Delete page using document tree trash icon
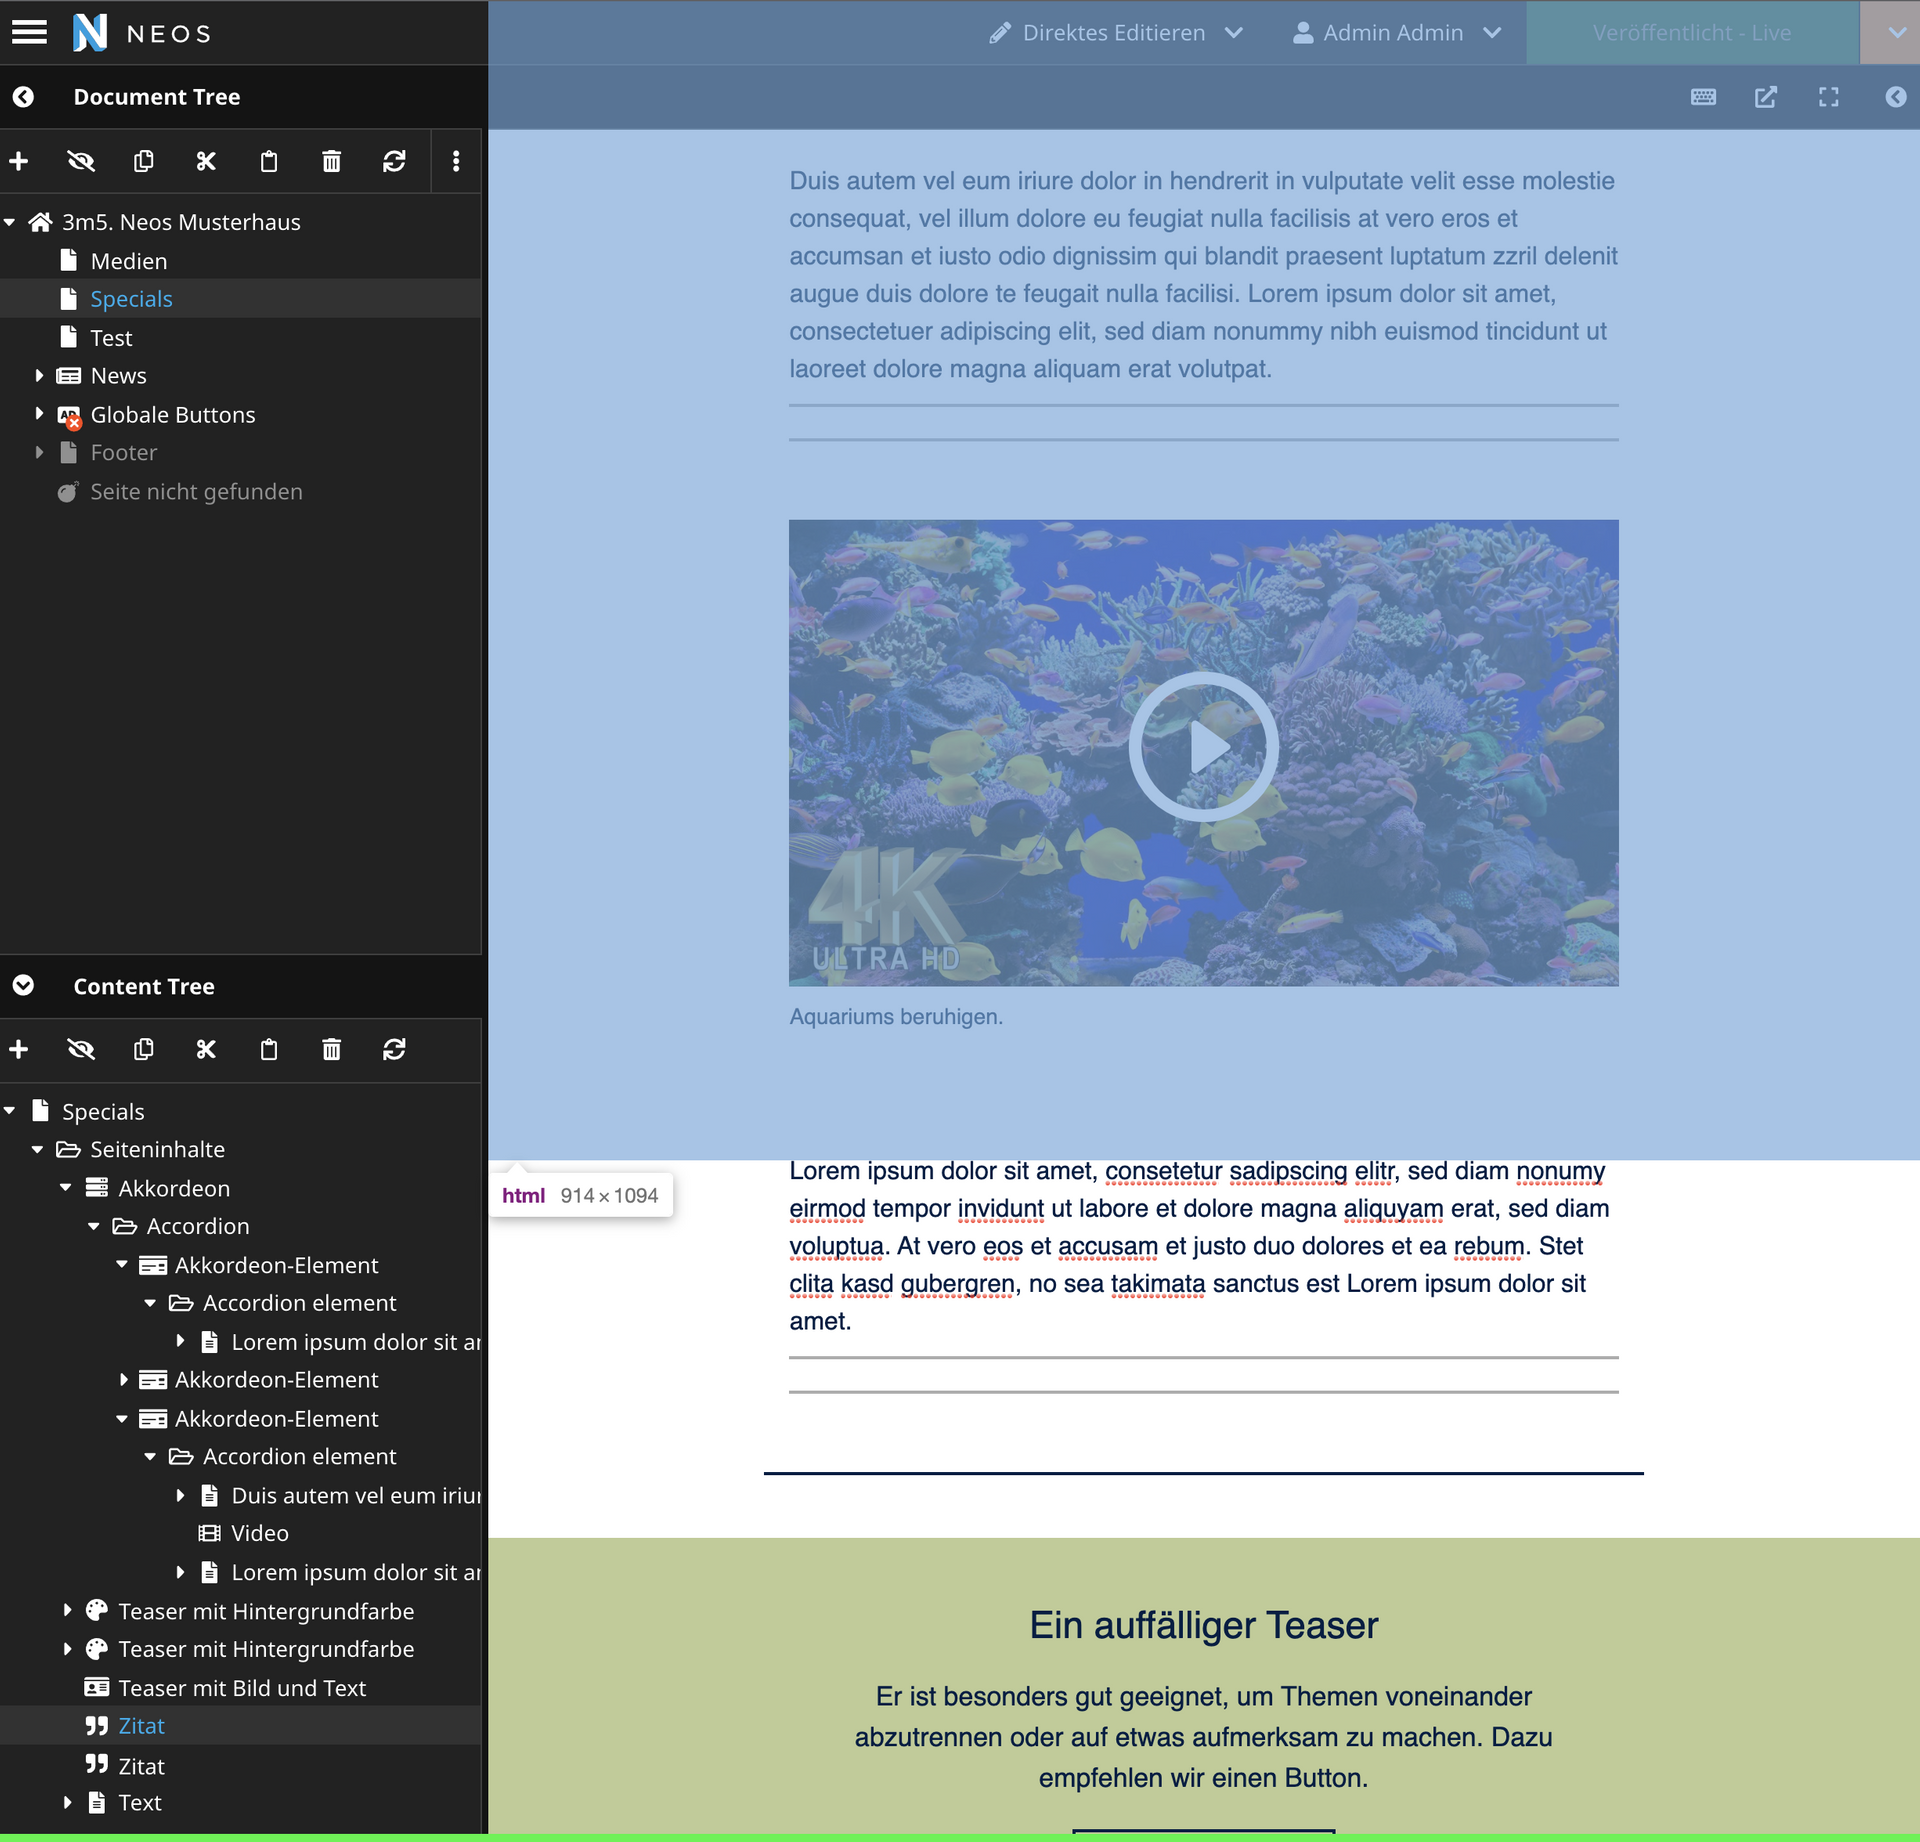 (331, 161)
